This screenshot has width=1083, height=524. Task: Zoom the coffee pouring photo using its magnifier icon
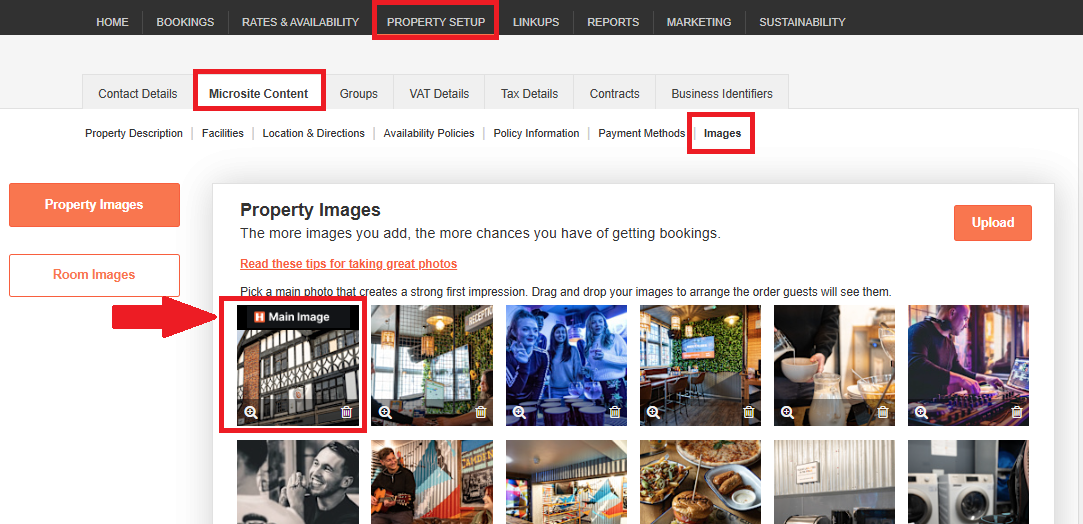point(787,412)
